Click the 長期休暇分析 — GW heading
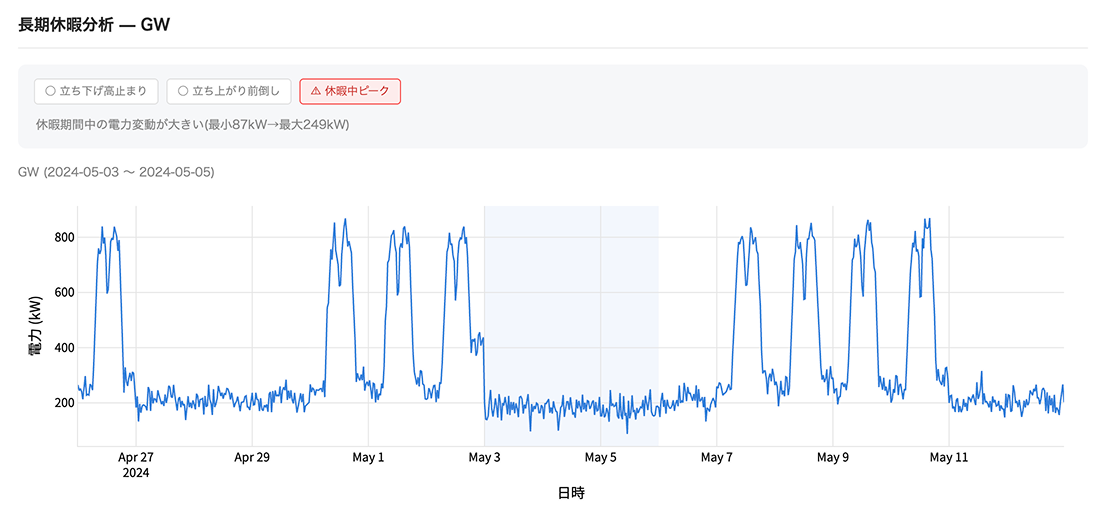1104x519 pixels. 95,25
